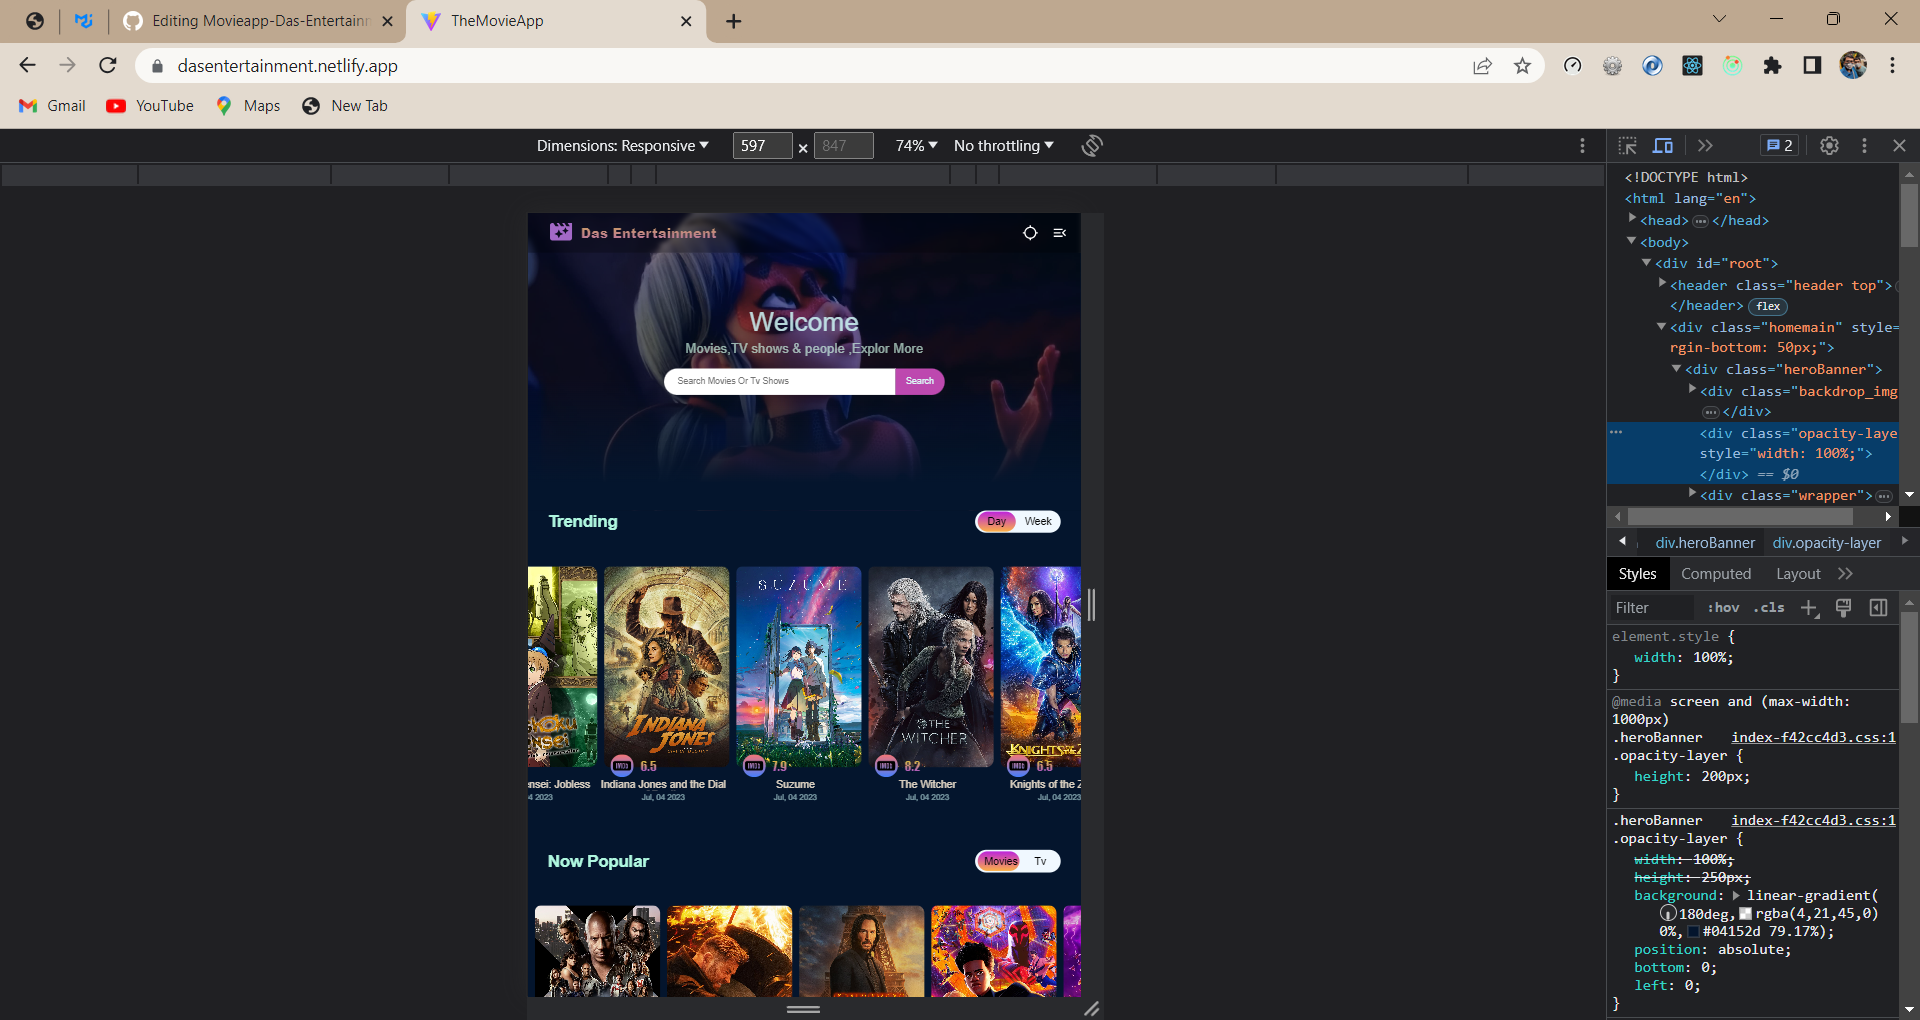This screenshot has width=1920, height=1020.
Task: Select the Day option in Trending toggle
Action: [x=995, y=521]
